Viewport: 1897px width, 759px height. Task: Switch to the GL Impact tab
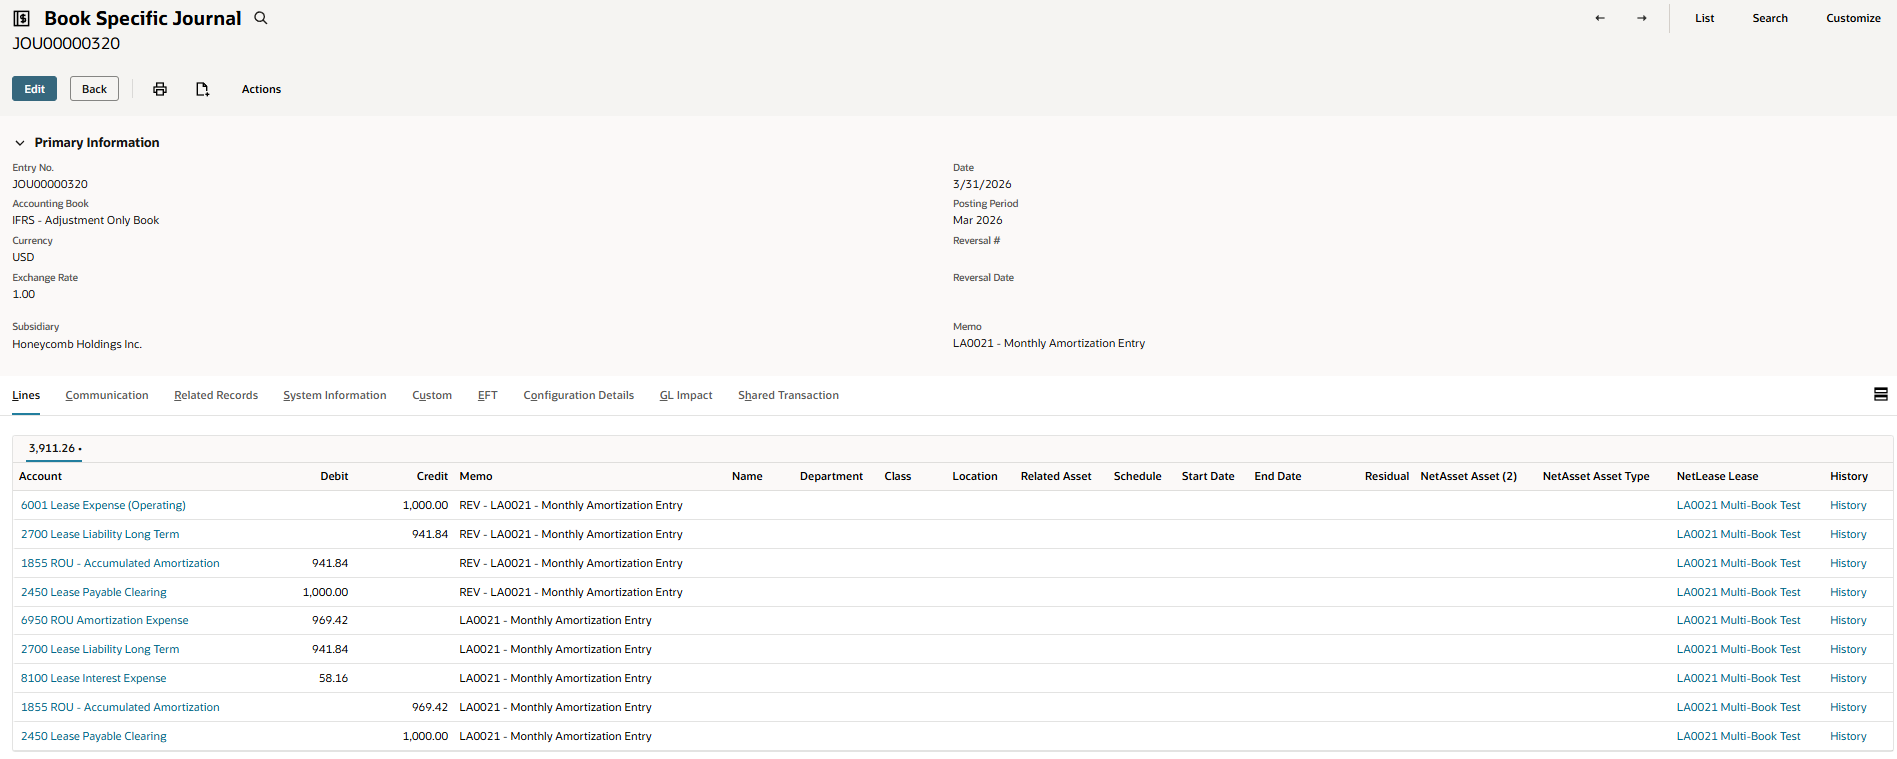point(685,395)
